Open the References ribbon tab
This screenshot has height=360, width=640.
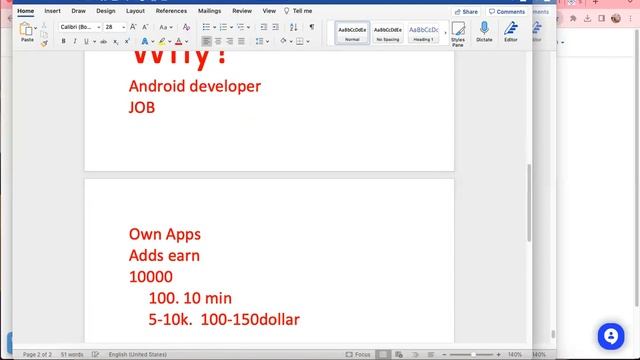point(171,11)
